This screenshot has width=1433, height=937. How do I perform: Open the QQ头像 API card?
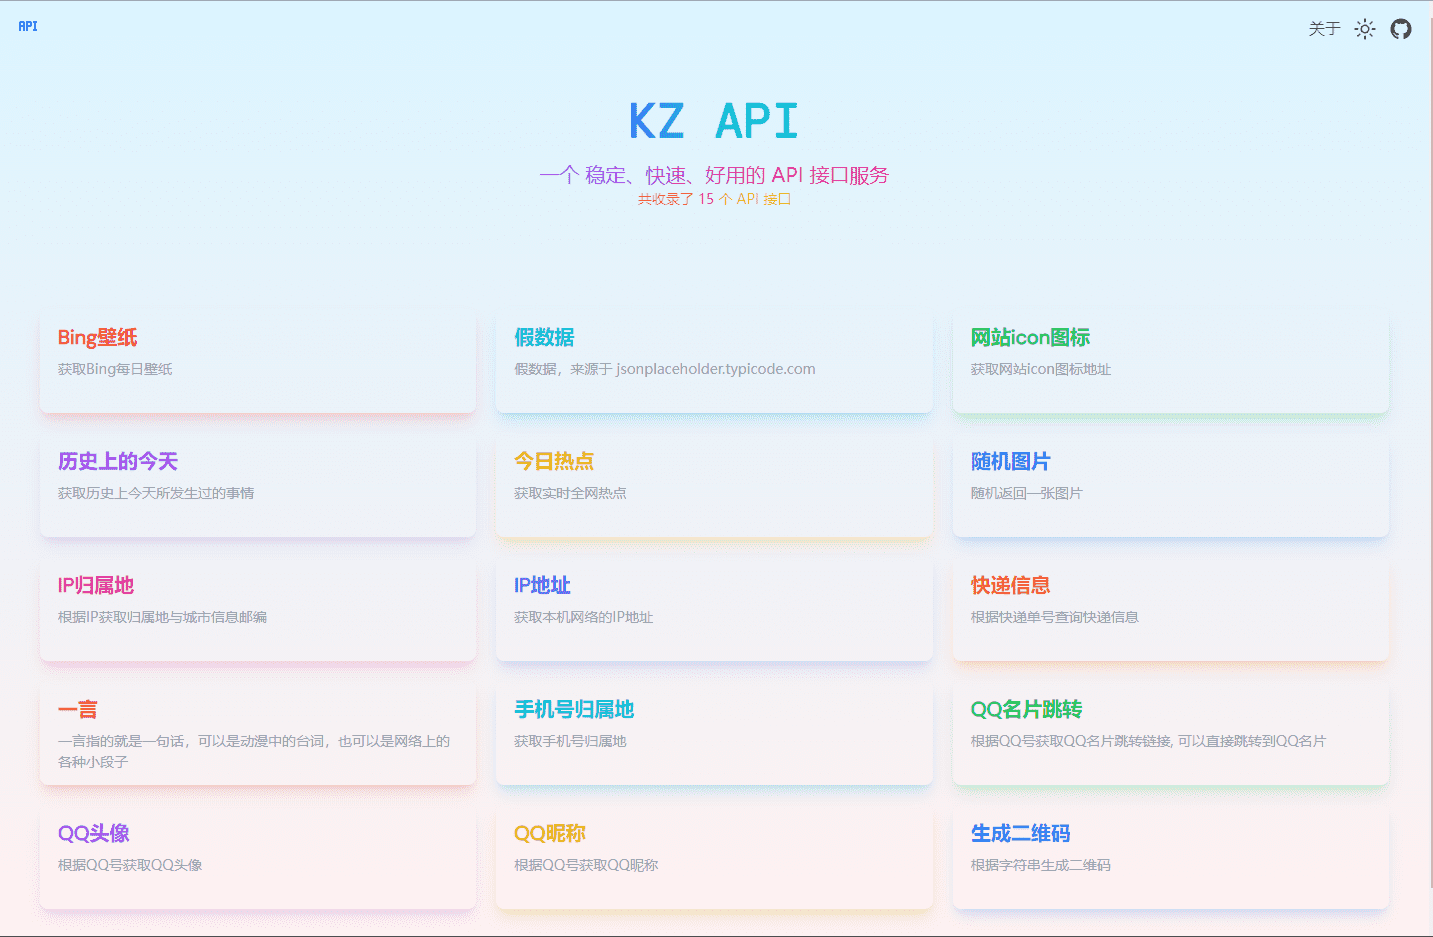tap(258, 856)
